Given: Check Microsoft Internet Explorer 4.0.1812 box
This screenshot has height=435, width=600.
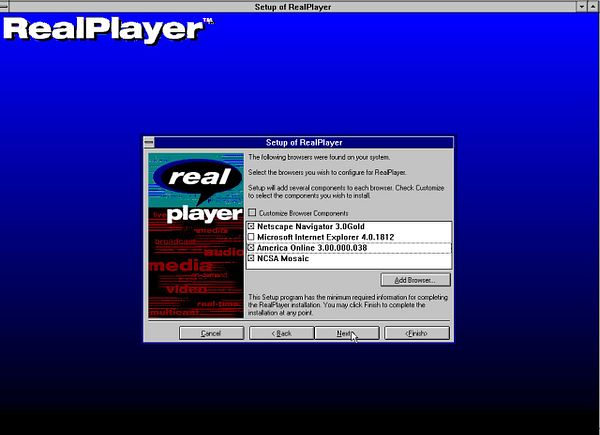Looking at the screenshot, I should coord(251,237).
